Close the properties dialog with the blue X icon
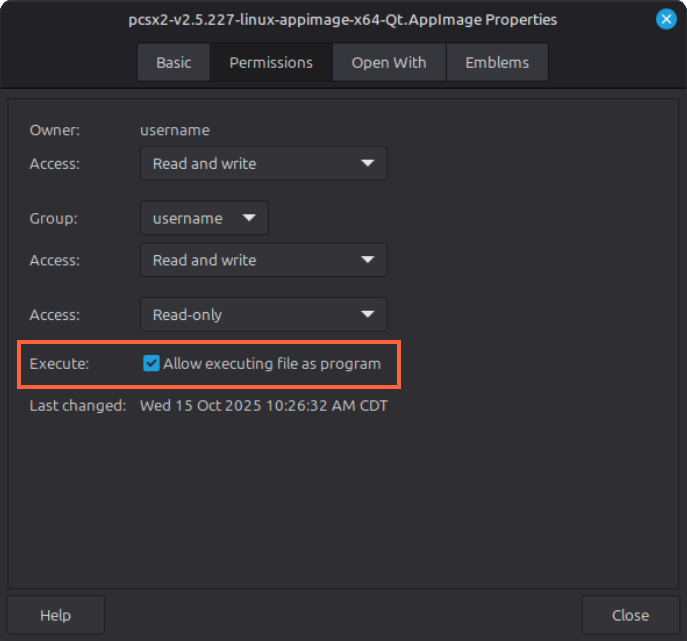Viewport: 687px width, 641px height. click(666, 19)
